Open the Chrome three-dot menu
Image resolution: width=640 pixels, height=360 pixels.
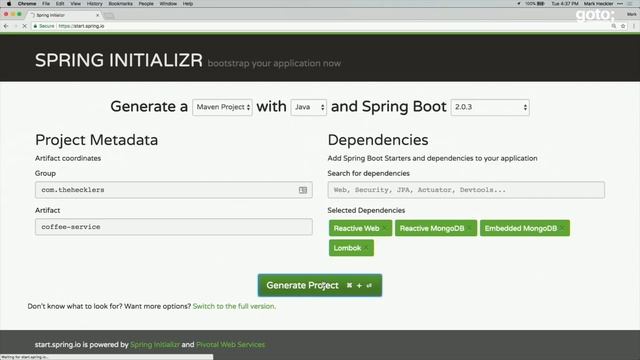click(634, 26)
